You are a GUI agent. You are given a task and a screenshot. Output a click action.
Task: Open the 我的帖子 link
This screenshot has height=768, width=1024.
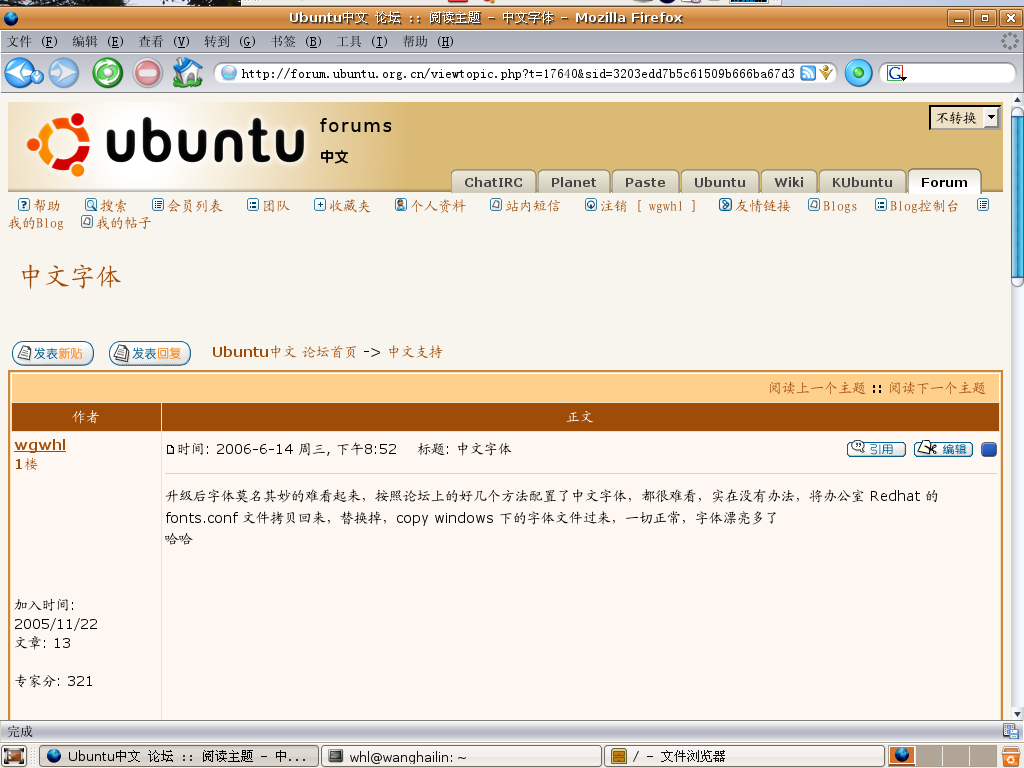[116, 223]
